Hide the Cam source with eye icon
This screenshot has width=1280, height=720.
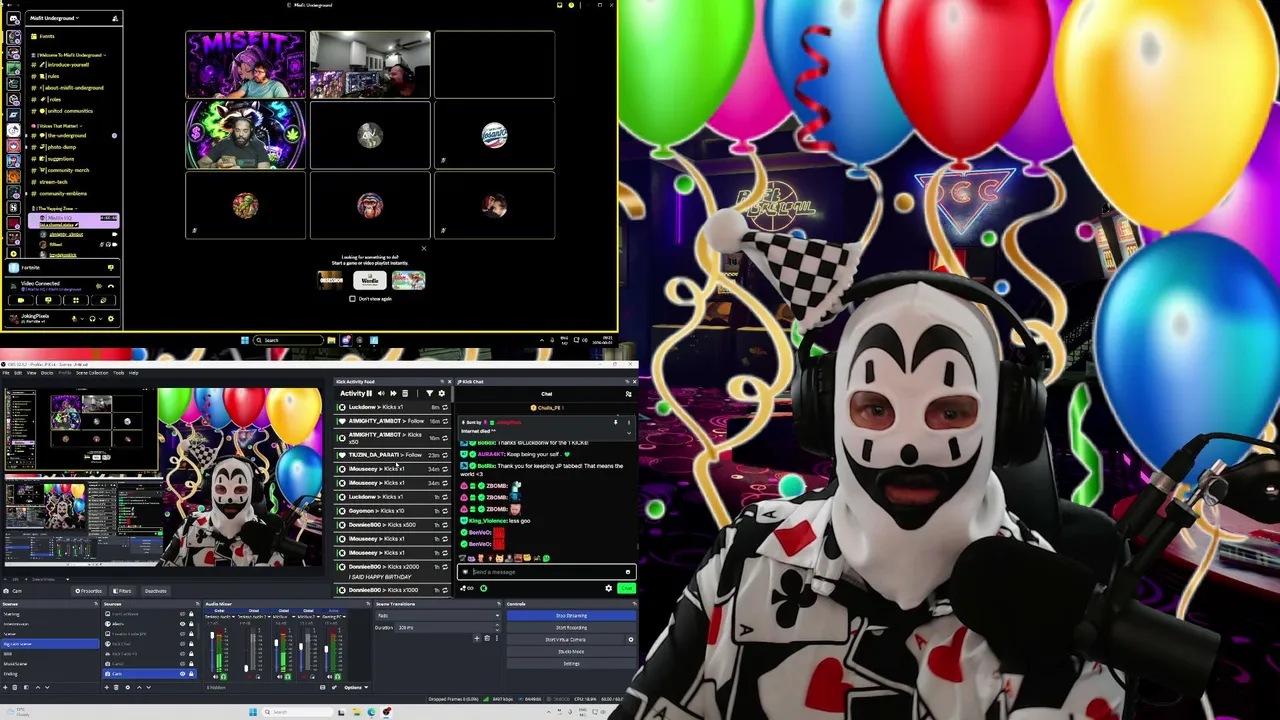[182, 674]
